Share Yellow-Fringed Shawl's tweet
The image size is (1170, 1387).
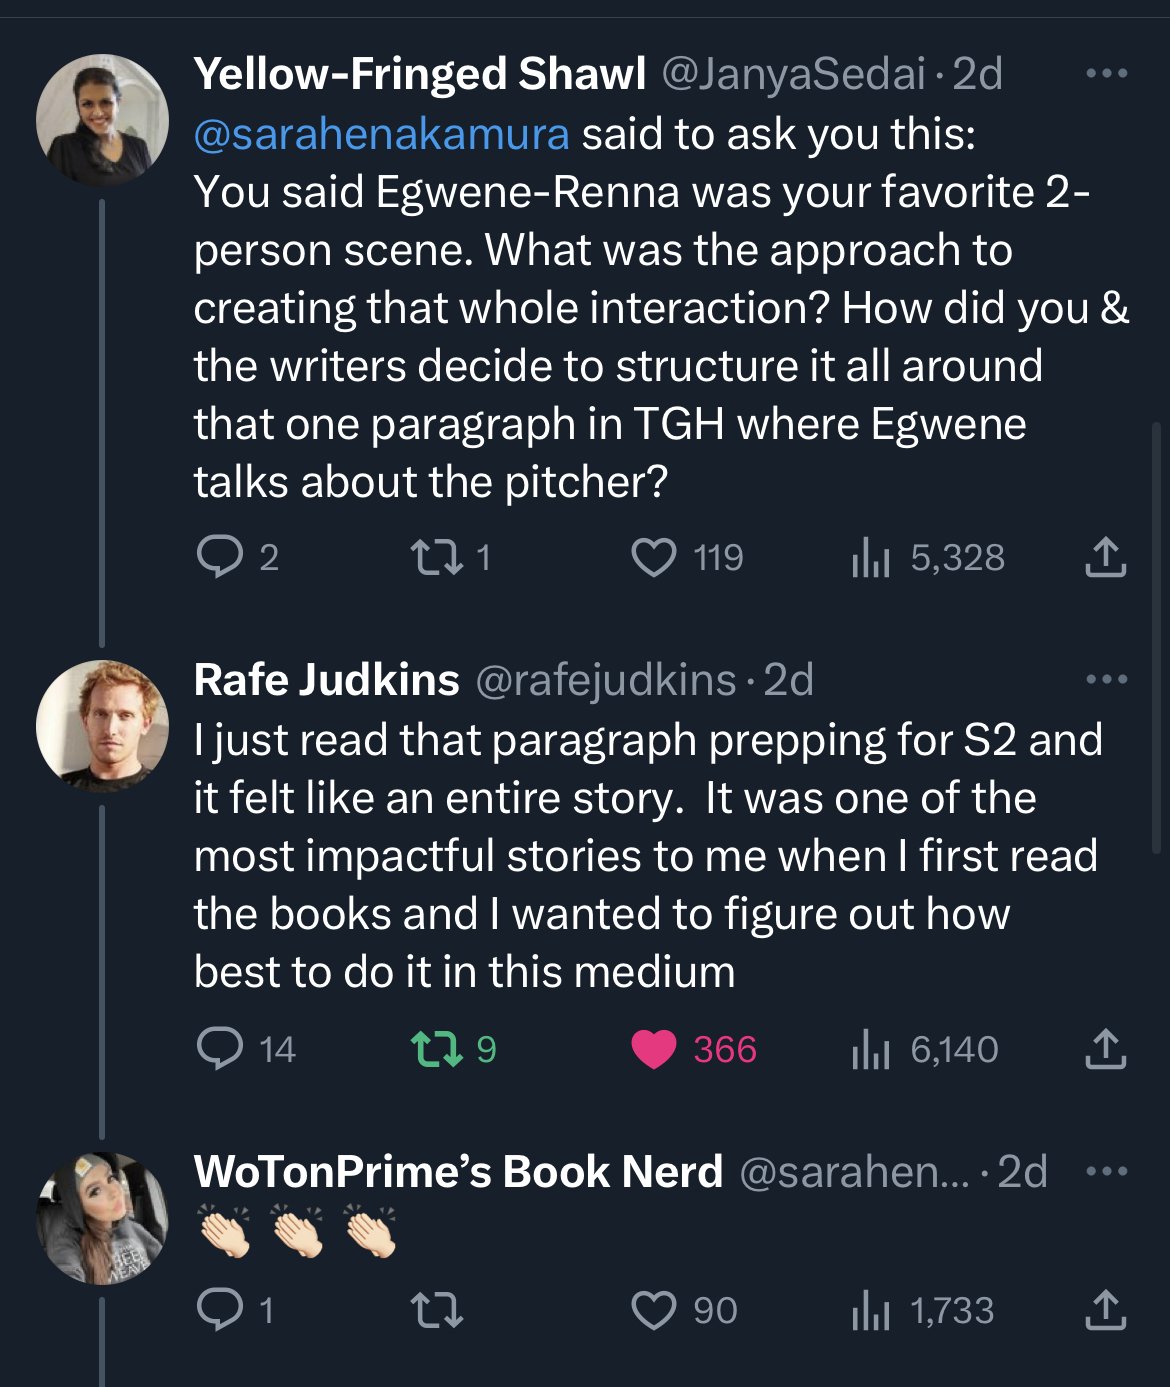pos(1105,557)
